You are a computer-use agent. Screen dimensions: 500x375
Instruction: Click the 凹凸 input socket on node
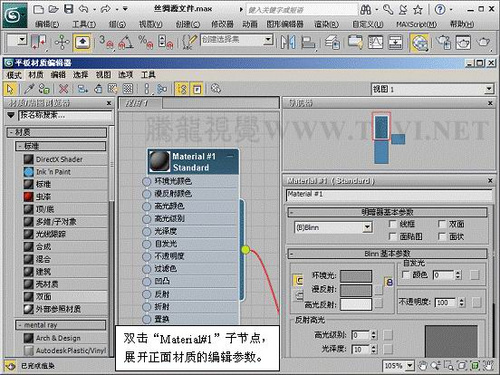point(147,282)
